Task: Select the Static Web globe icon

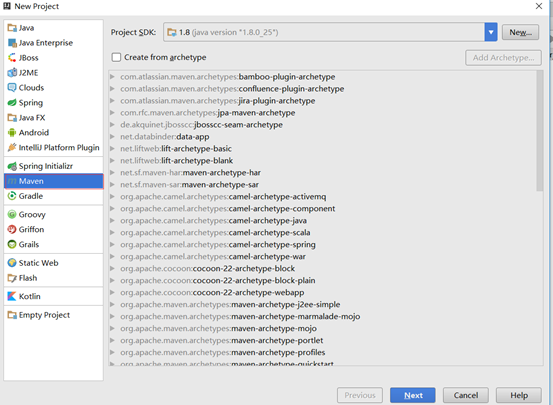Action: (12, 263)
